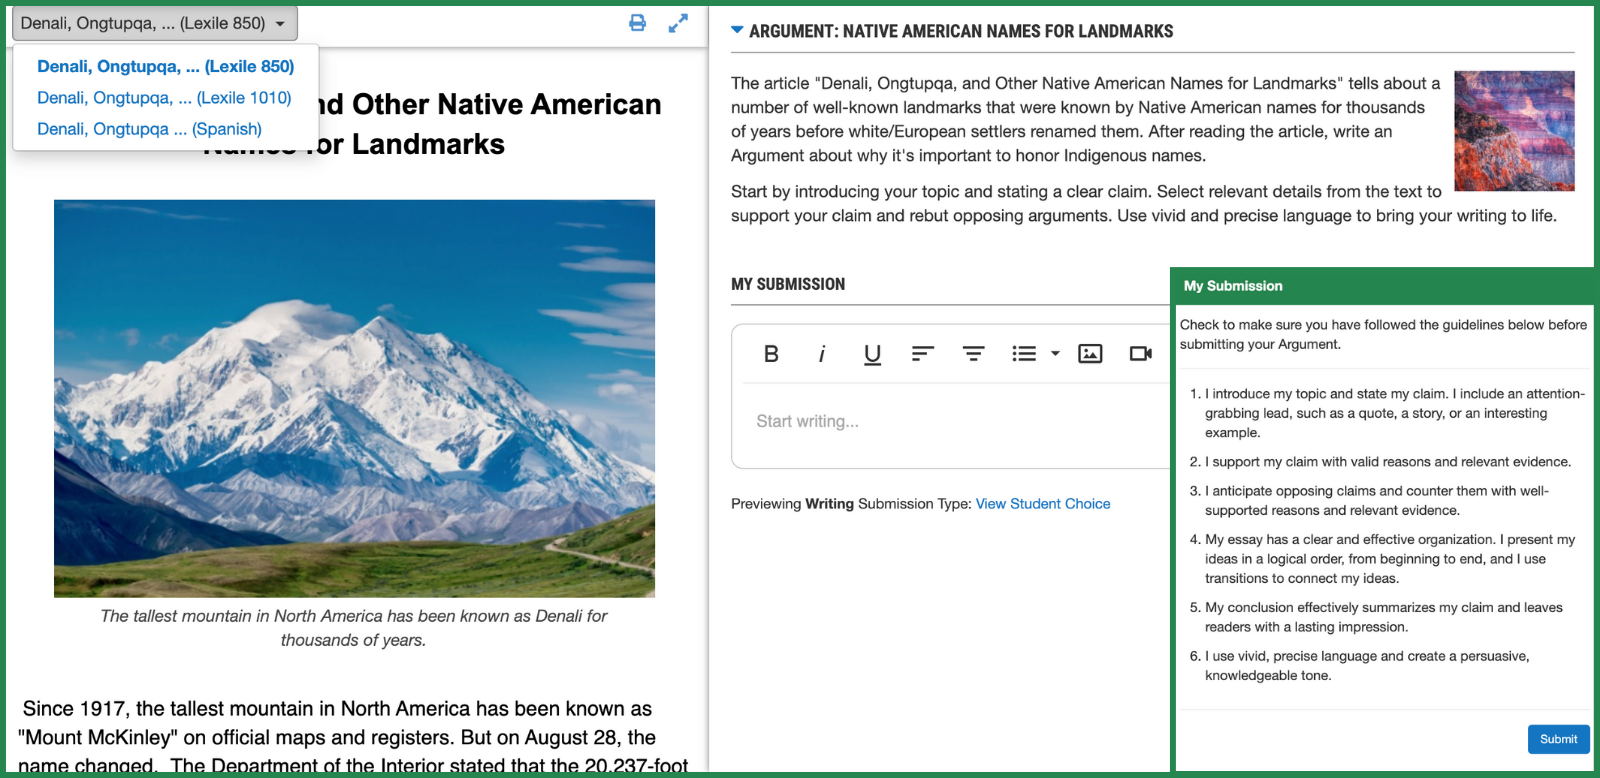The image size is (1600, 778).
Task: Click the Denali mountain photo
Action: 355,398
